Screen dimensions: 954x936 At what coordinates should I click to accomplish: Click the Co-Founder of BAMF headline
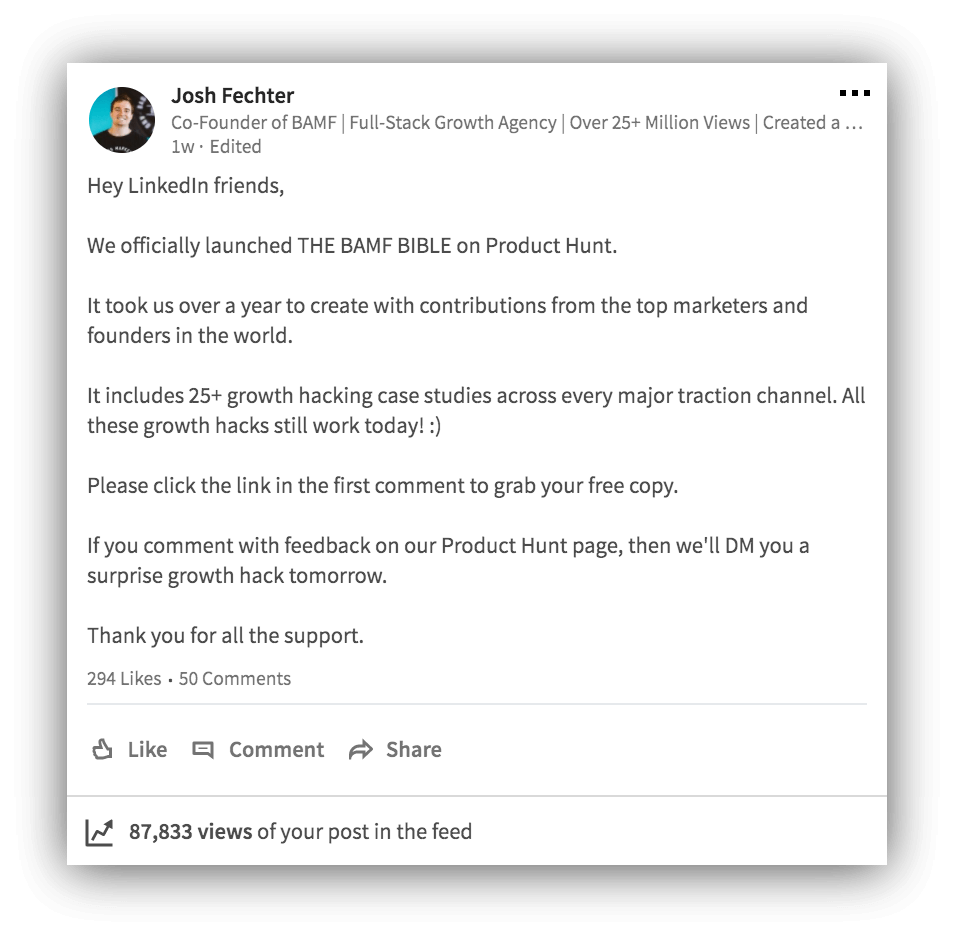[400, 123]
